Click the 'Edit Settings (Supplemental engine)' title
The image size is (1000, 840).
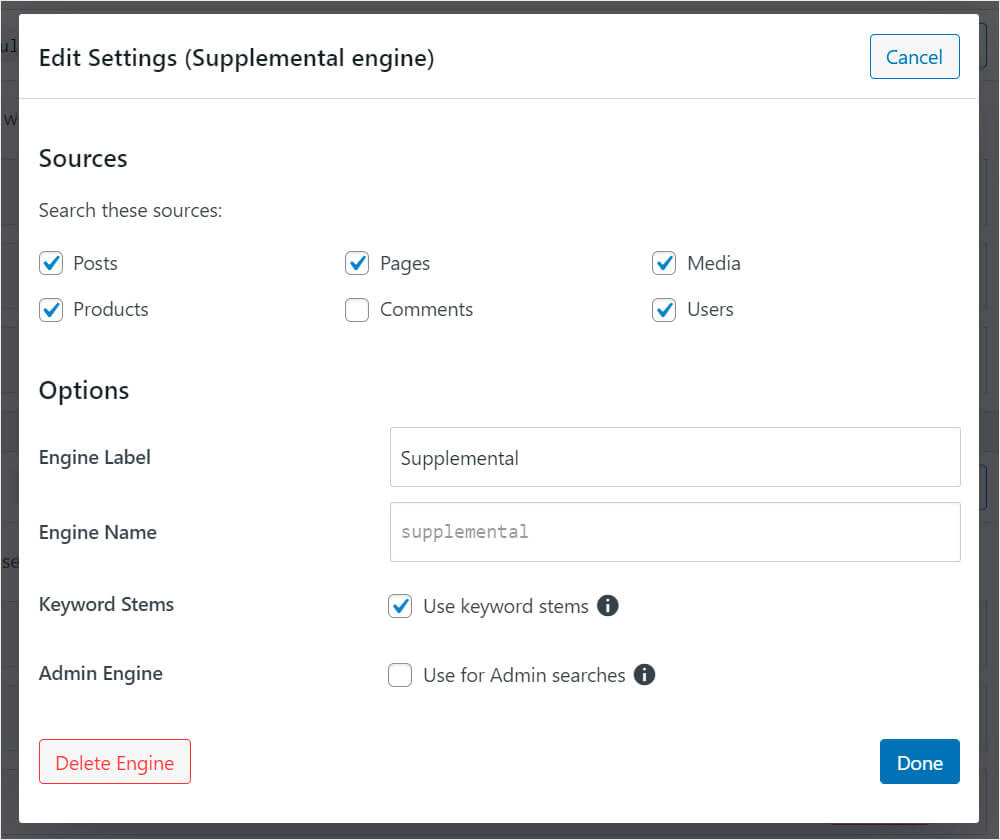click(x=236, y=58)
